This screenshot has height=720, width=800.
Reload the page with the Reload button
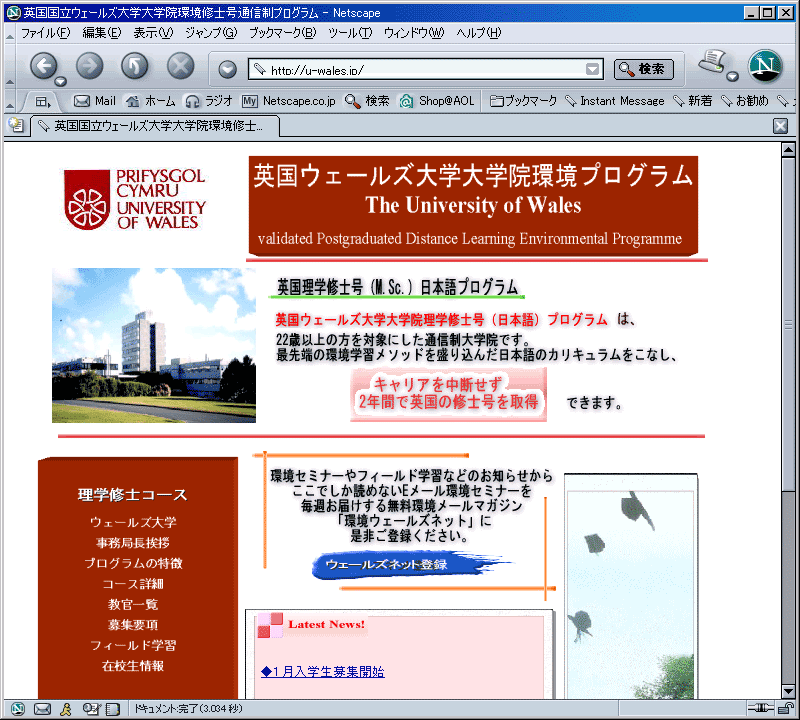(135, 66)
